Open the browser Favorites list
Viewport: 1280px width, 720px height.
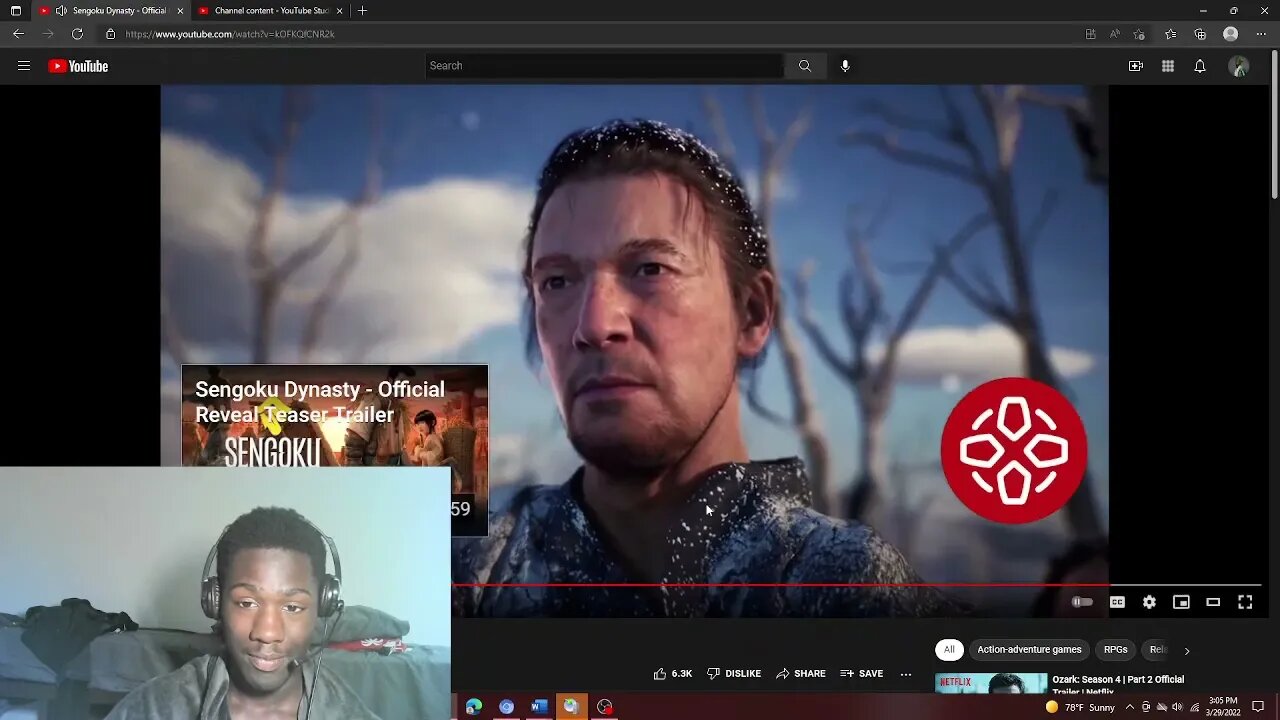coord(1171,34)
